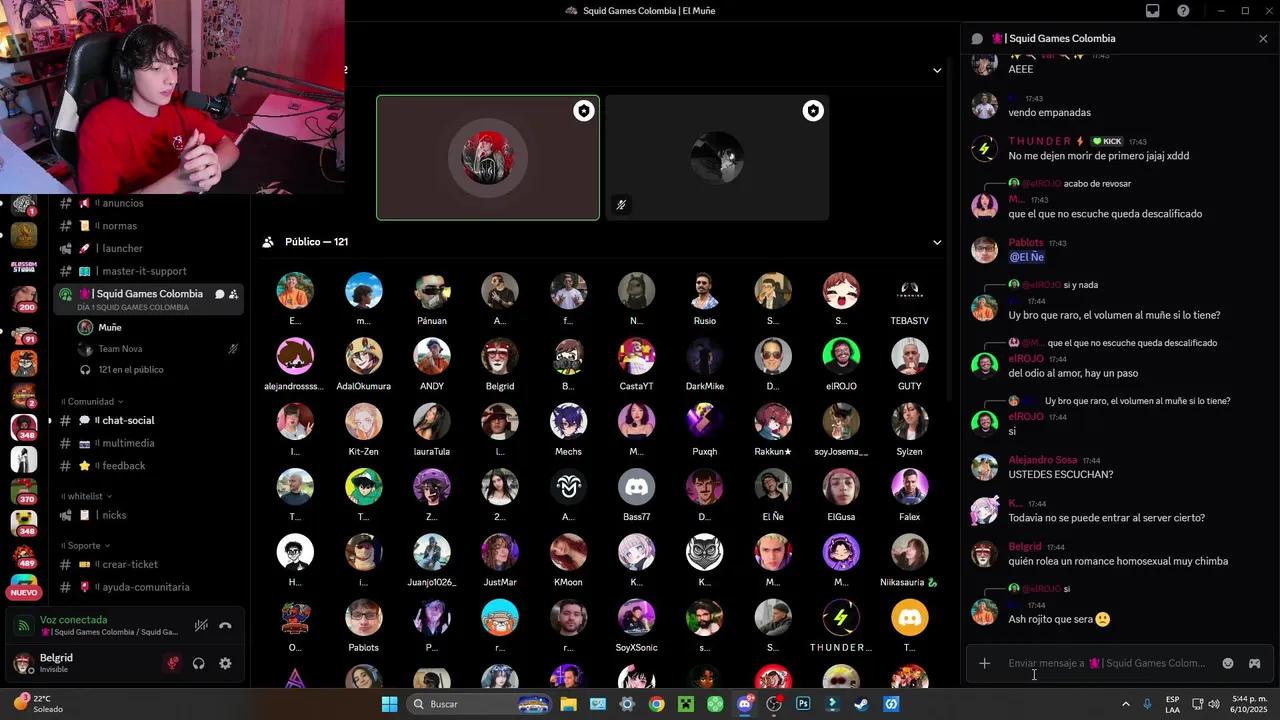Open audience member THUNDER's avatar
The height and width of the screenshot is (720, 1280).
[x=841, y=618]
